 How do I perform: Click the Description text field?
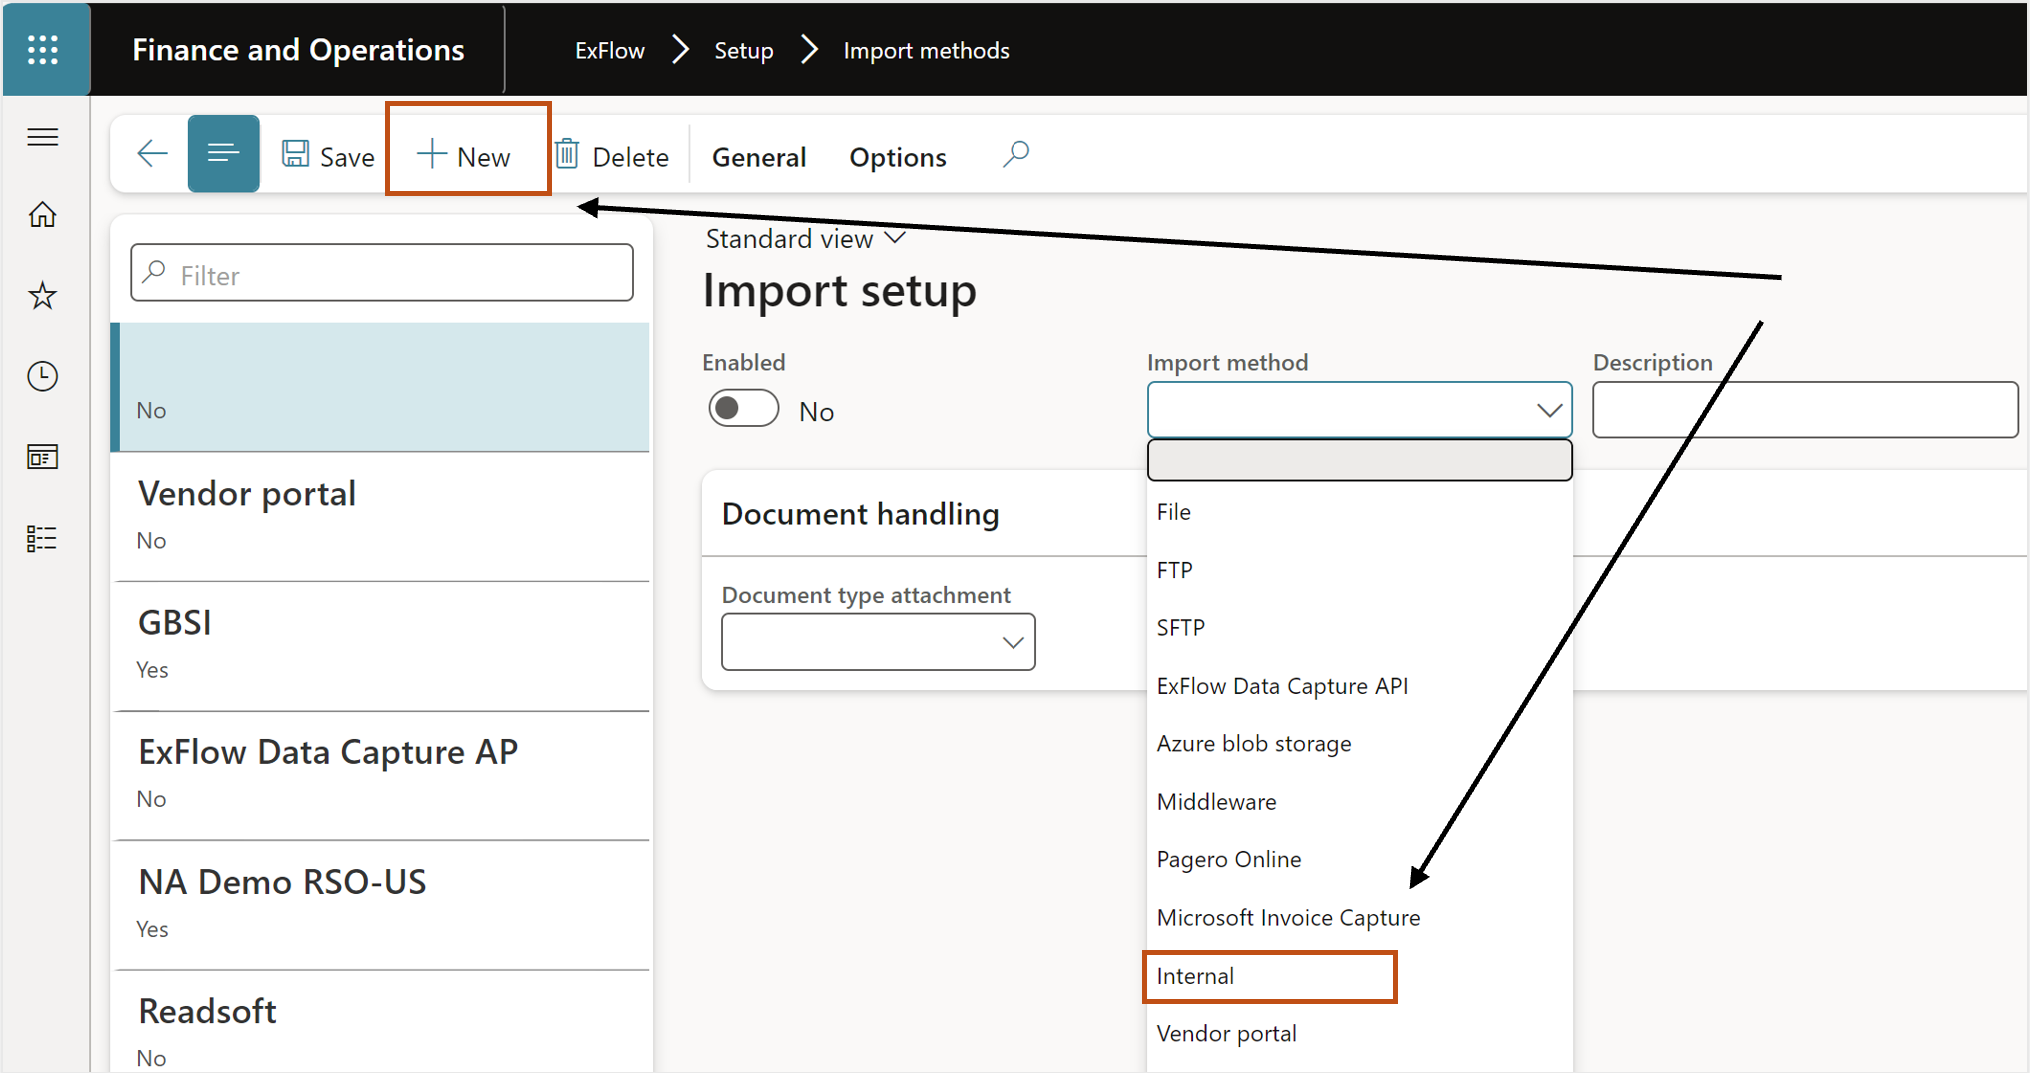(1805, 409)
